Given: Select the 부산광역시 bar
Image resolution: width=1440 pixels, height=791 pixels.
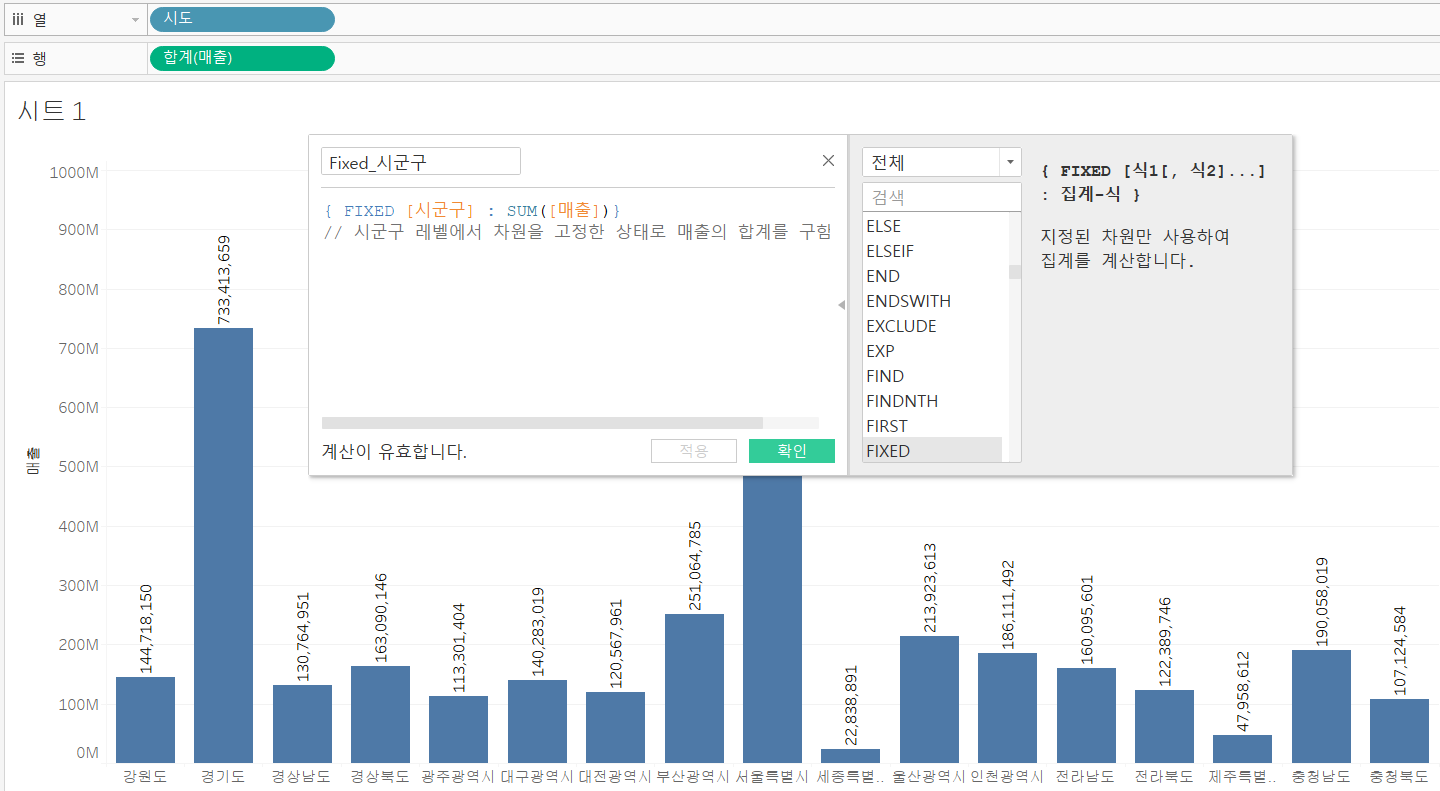Looking at the screenshot, I should [694, 688].
